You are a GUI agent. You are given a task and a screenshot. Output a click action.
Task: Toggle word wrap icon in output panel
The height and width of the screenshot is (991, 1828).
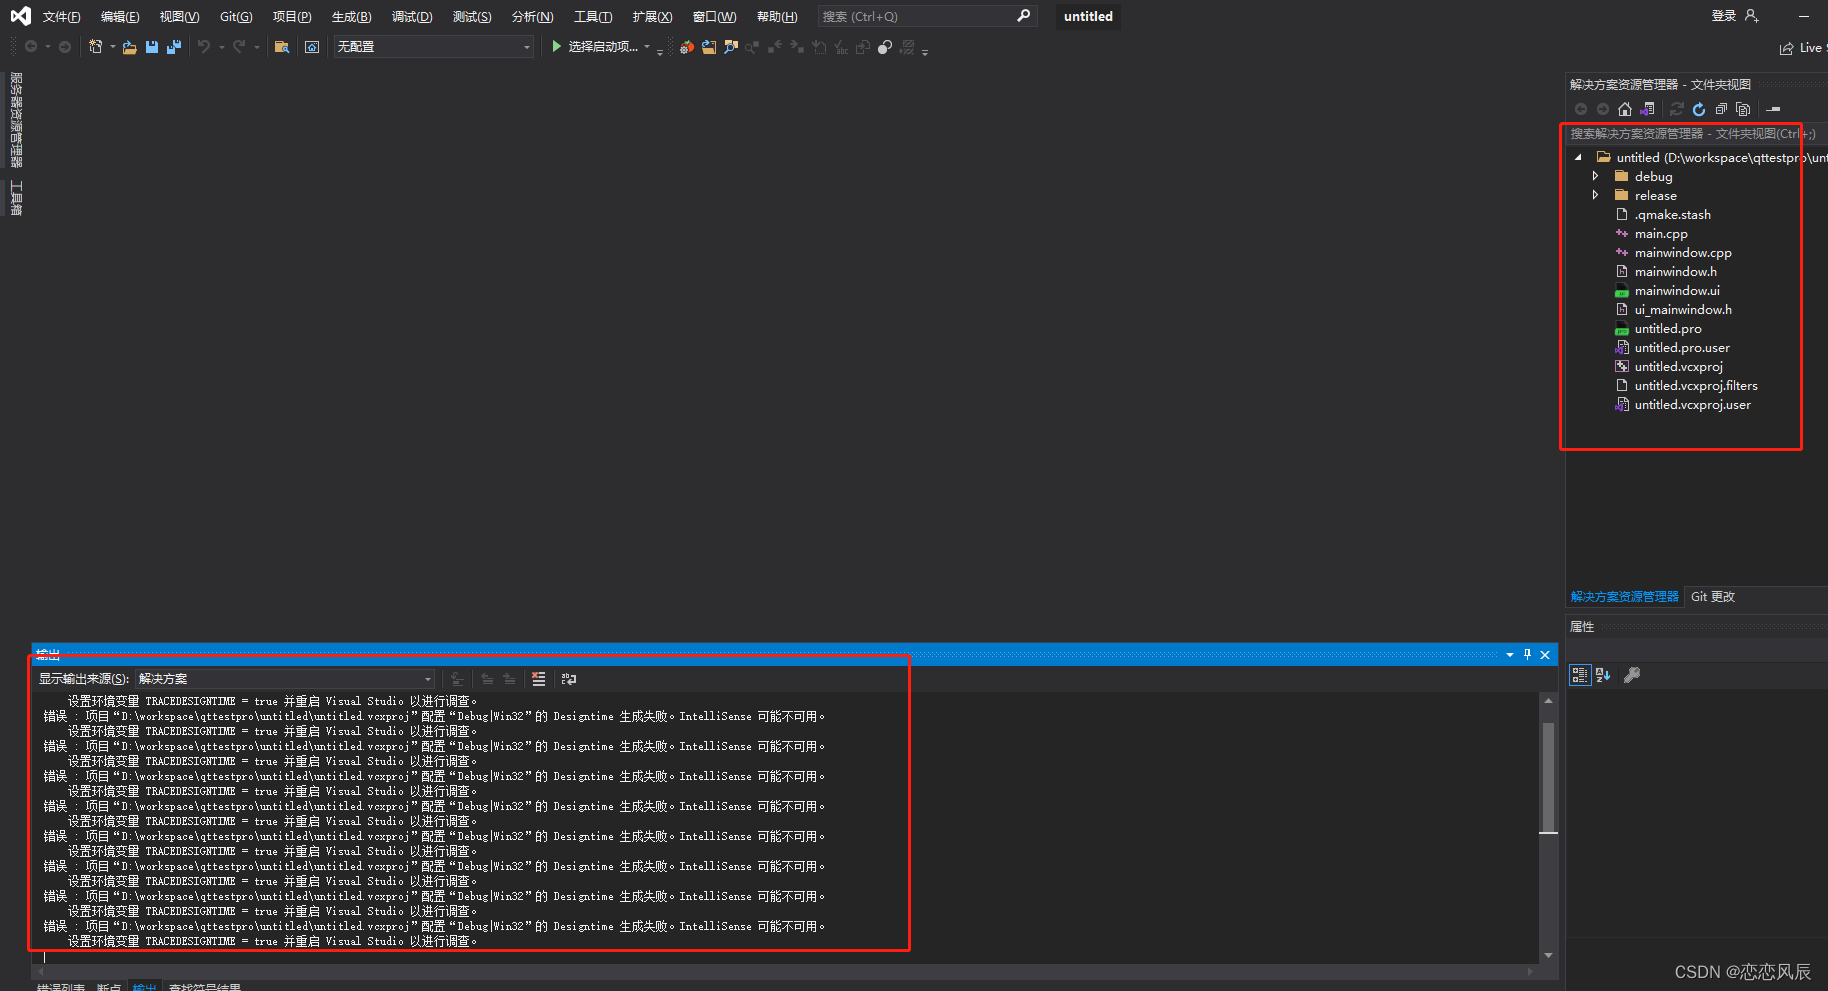(x=569, y=679)
